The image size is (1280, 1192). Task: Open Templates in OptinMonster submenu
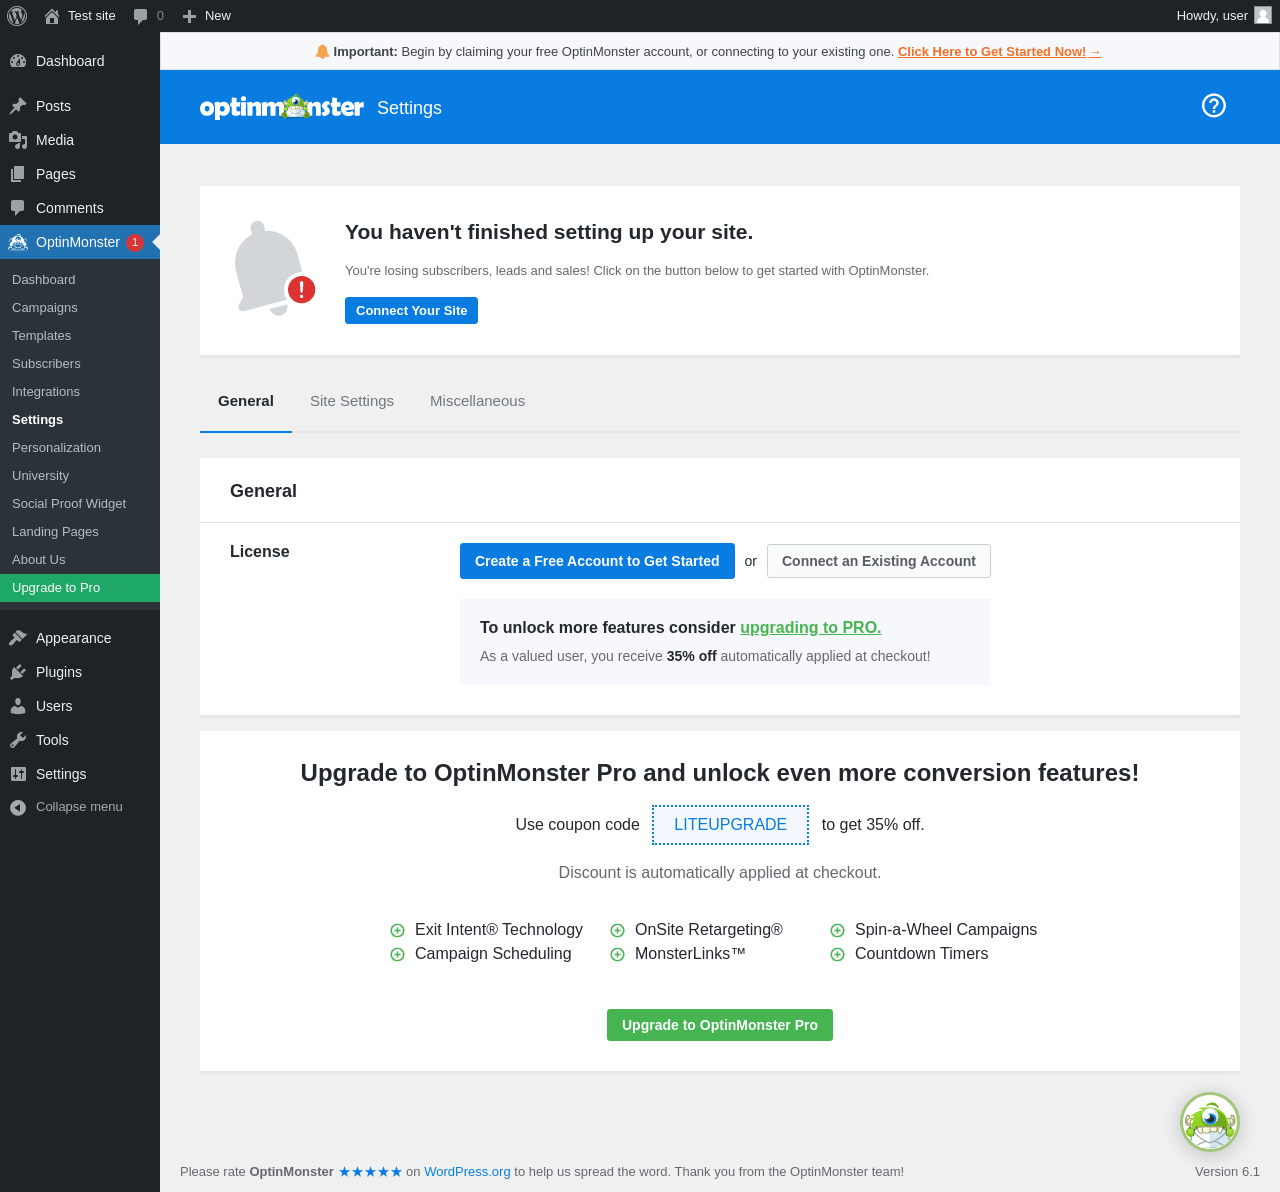[x=80, y=336]
